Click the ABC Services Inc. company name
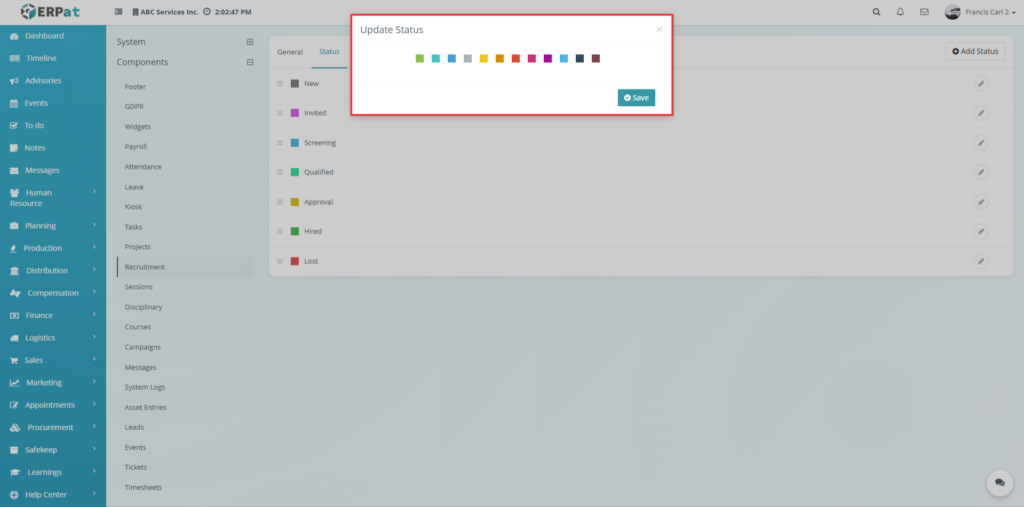1024x507 pixels. [169, 12]
